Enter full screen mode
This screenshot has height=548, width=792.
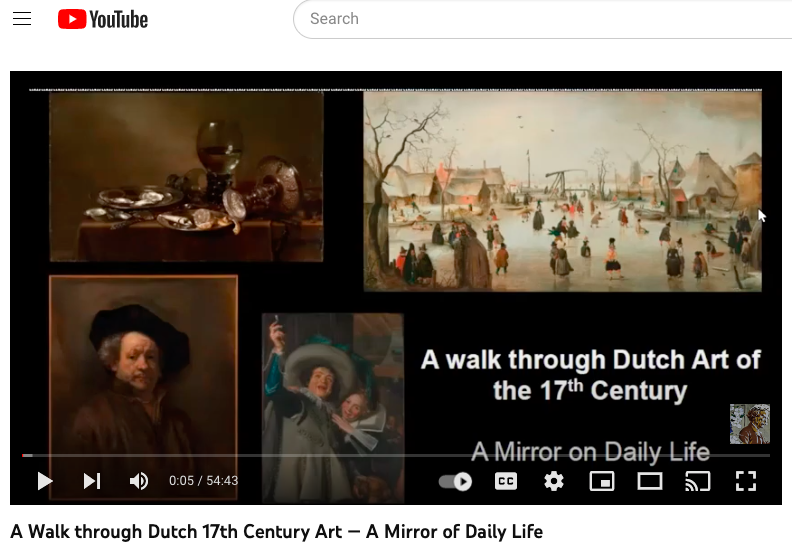[746, 481]
